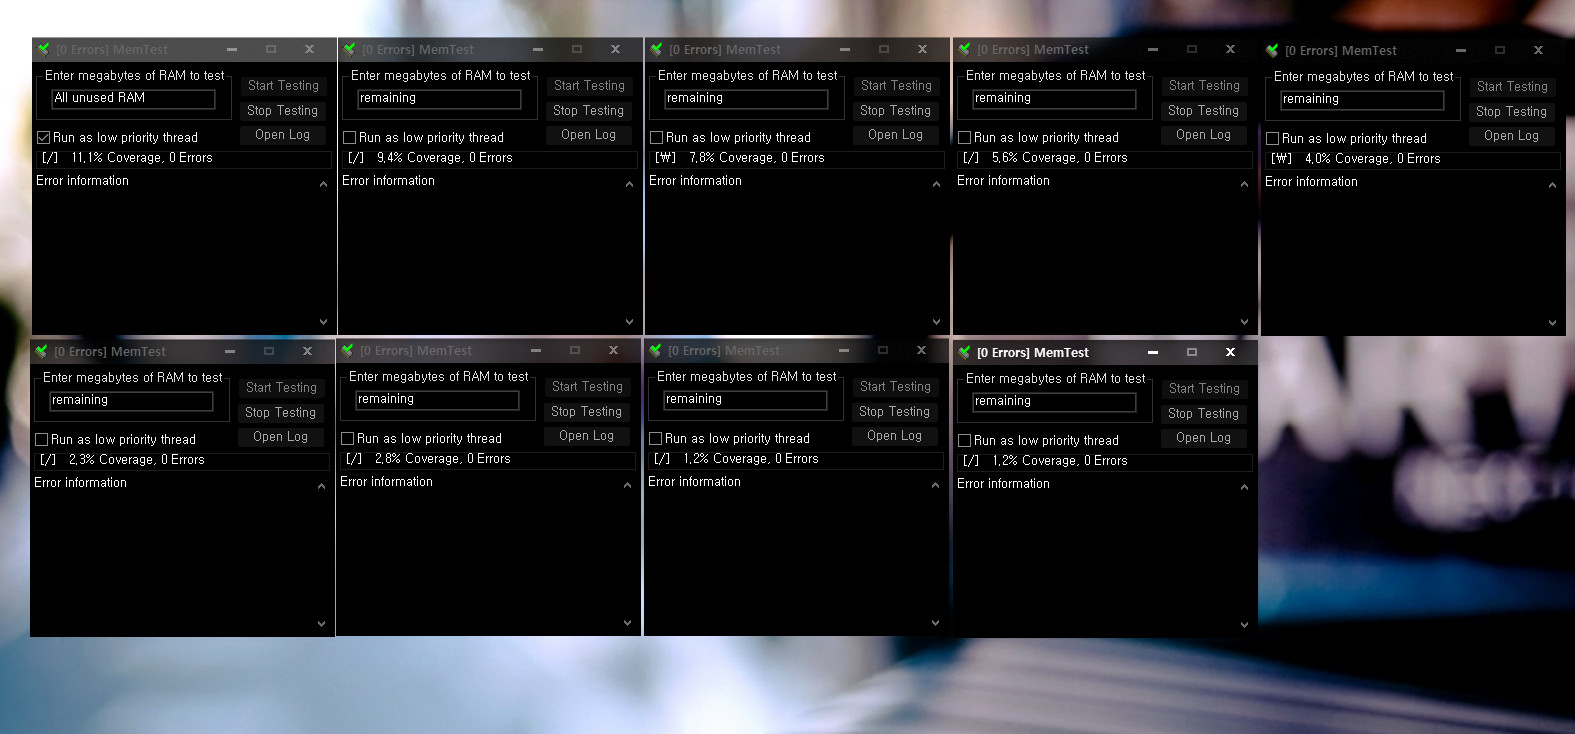Focus RAM input field in 4.0% coverage window

pyautogui.click(x=1362, y=99)
